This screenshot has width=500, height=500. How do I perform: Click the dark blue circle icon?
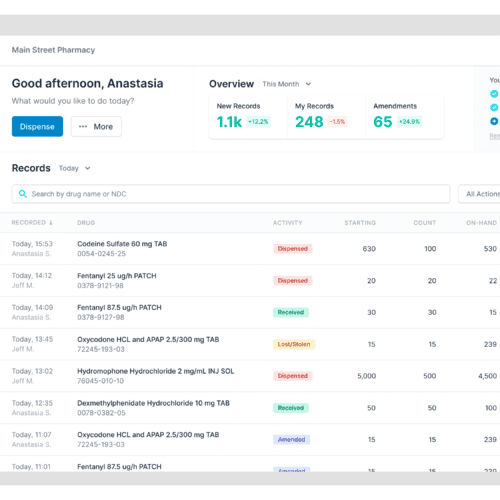click(x=494, y=121)
